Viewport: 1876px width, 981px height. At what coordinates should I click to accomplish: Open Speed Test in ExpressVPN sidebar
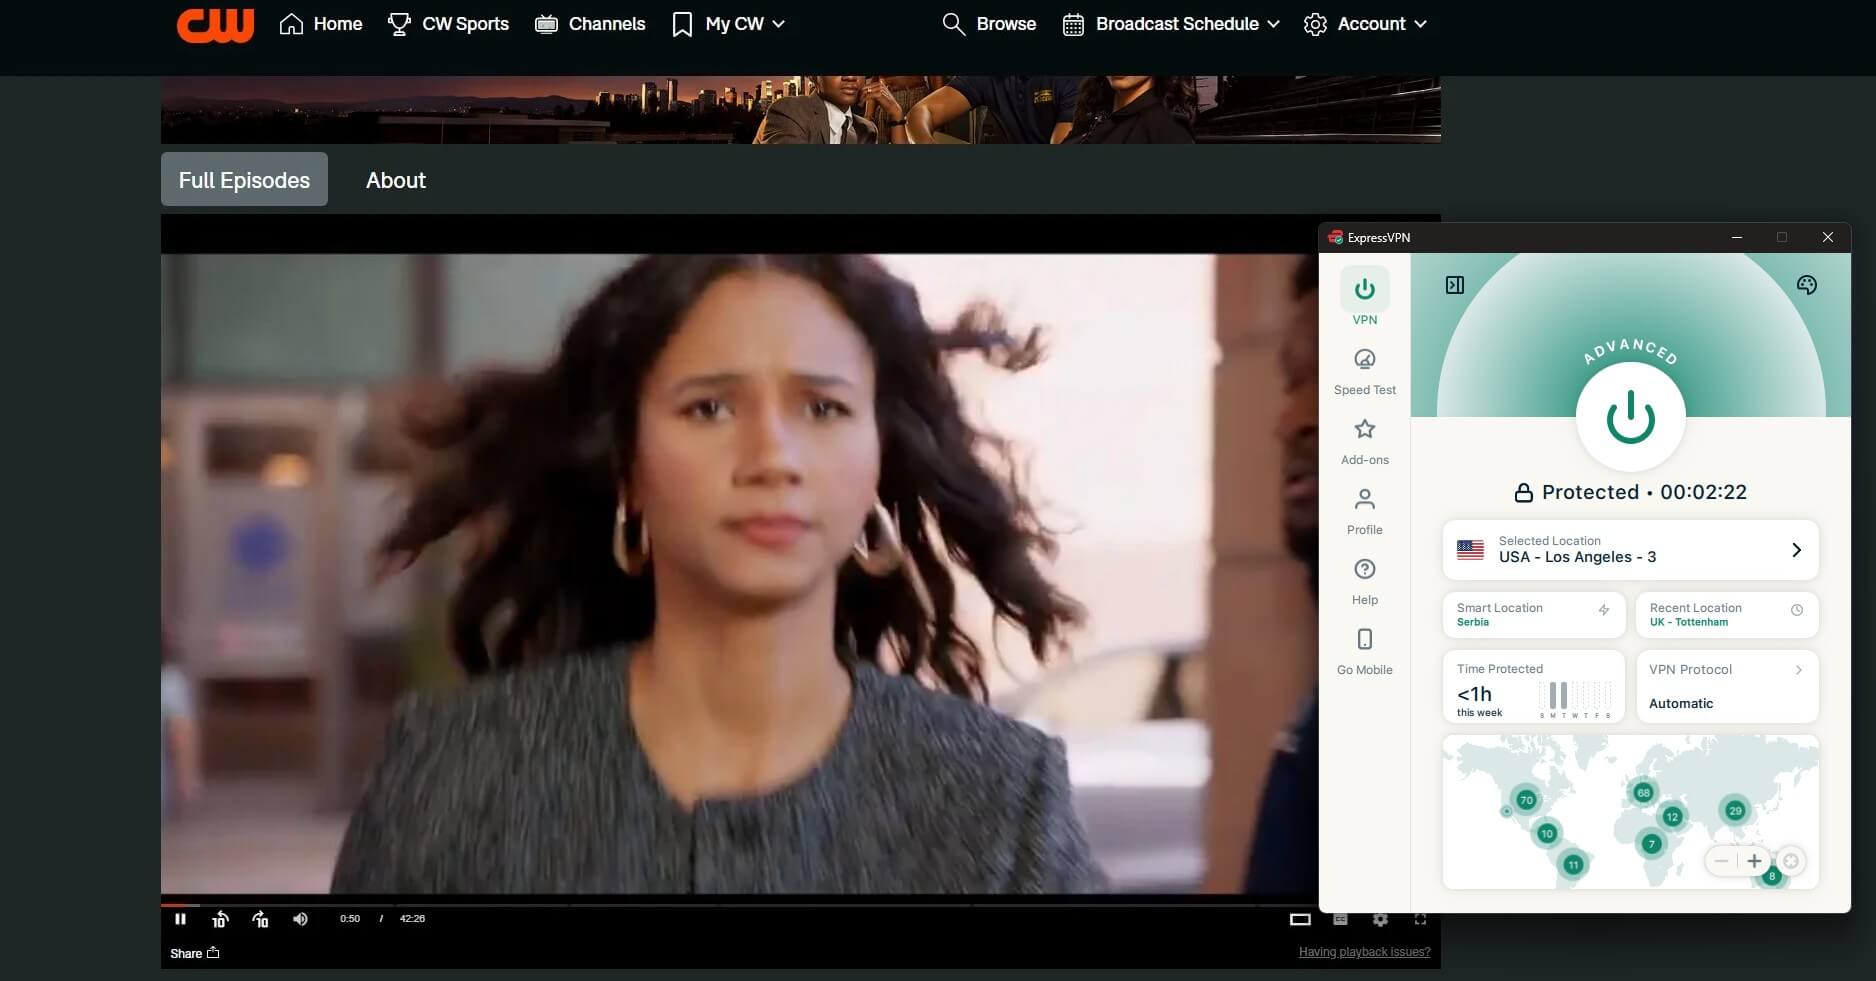pos(1365,372)
